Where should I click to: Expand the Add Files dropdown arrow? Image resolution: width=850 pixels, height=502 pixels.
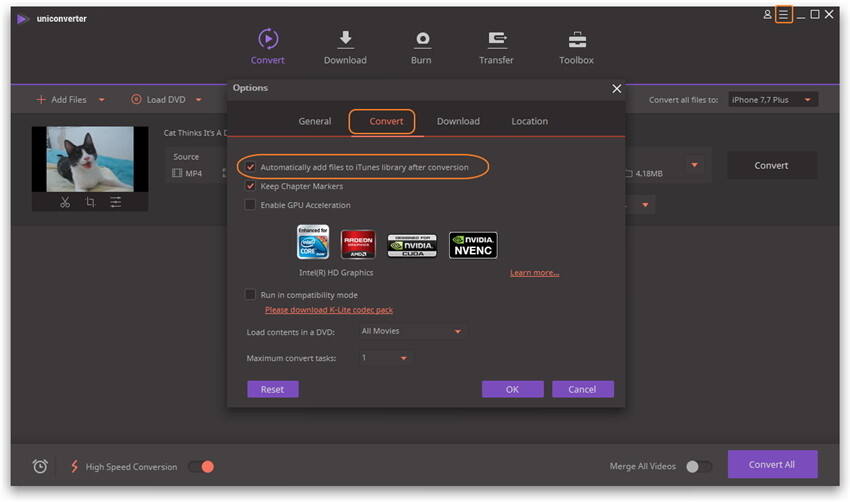pyautogui.click(x=101, y=100)
